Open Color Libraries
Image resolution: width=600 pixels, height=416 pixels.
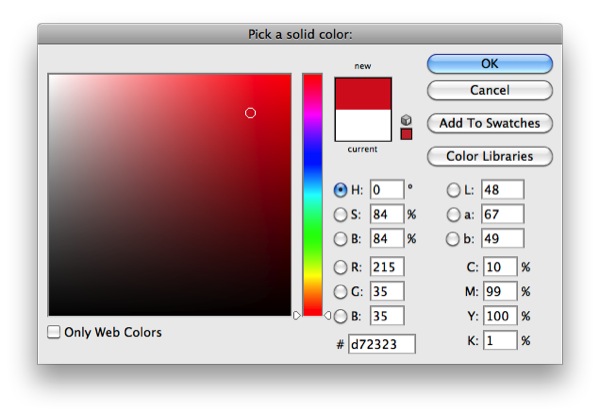pos(490,156)
